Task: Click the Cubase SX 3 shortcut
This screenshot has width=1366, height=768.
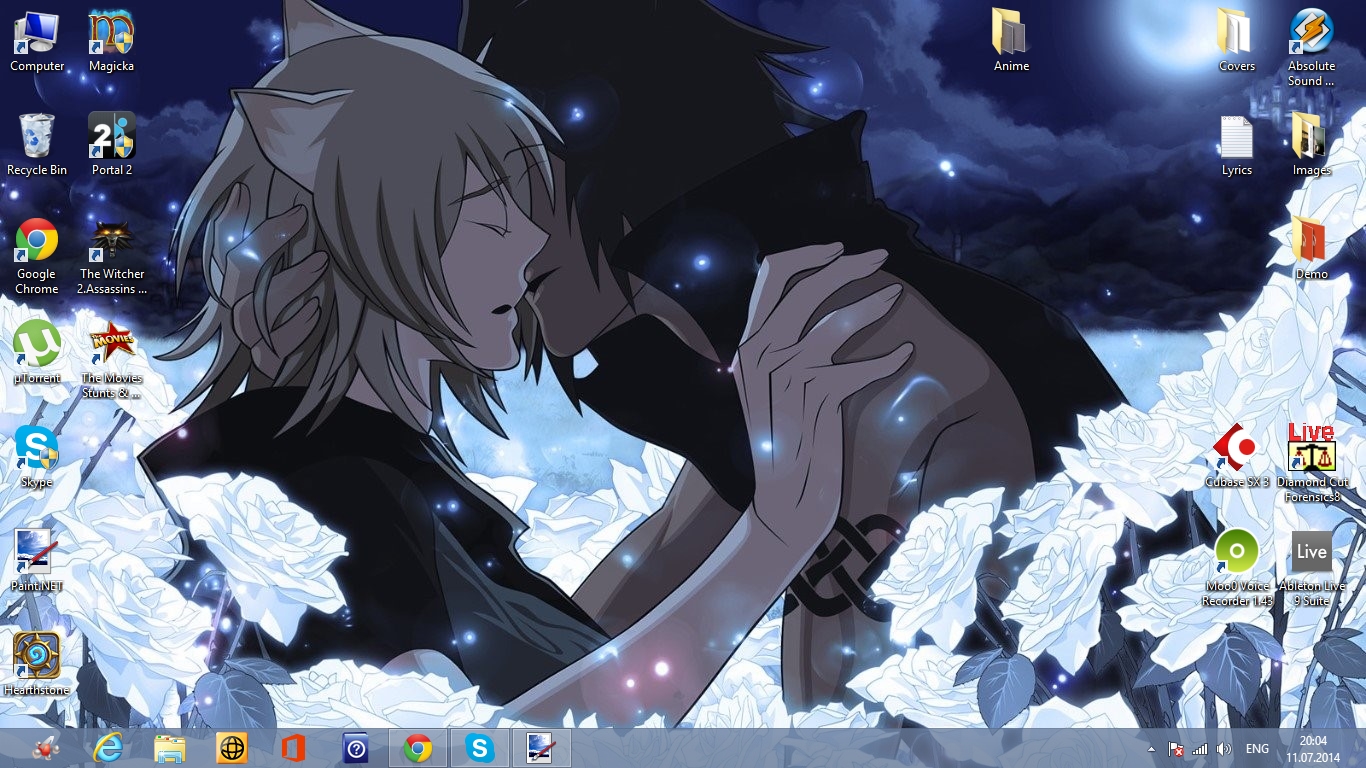Action: pos(1237,457)
